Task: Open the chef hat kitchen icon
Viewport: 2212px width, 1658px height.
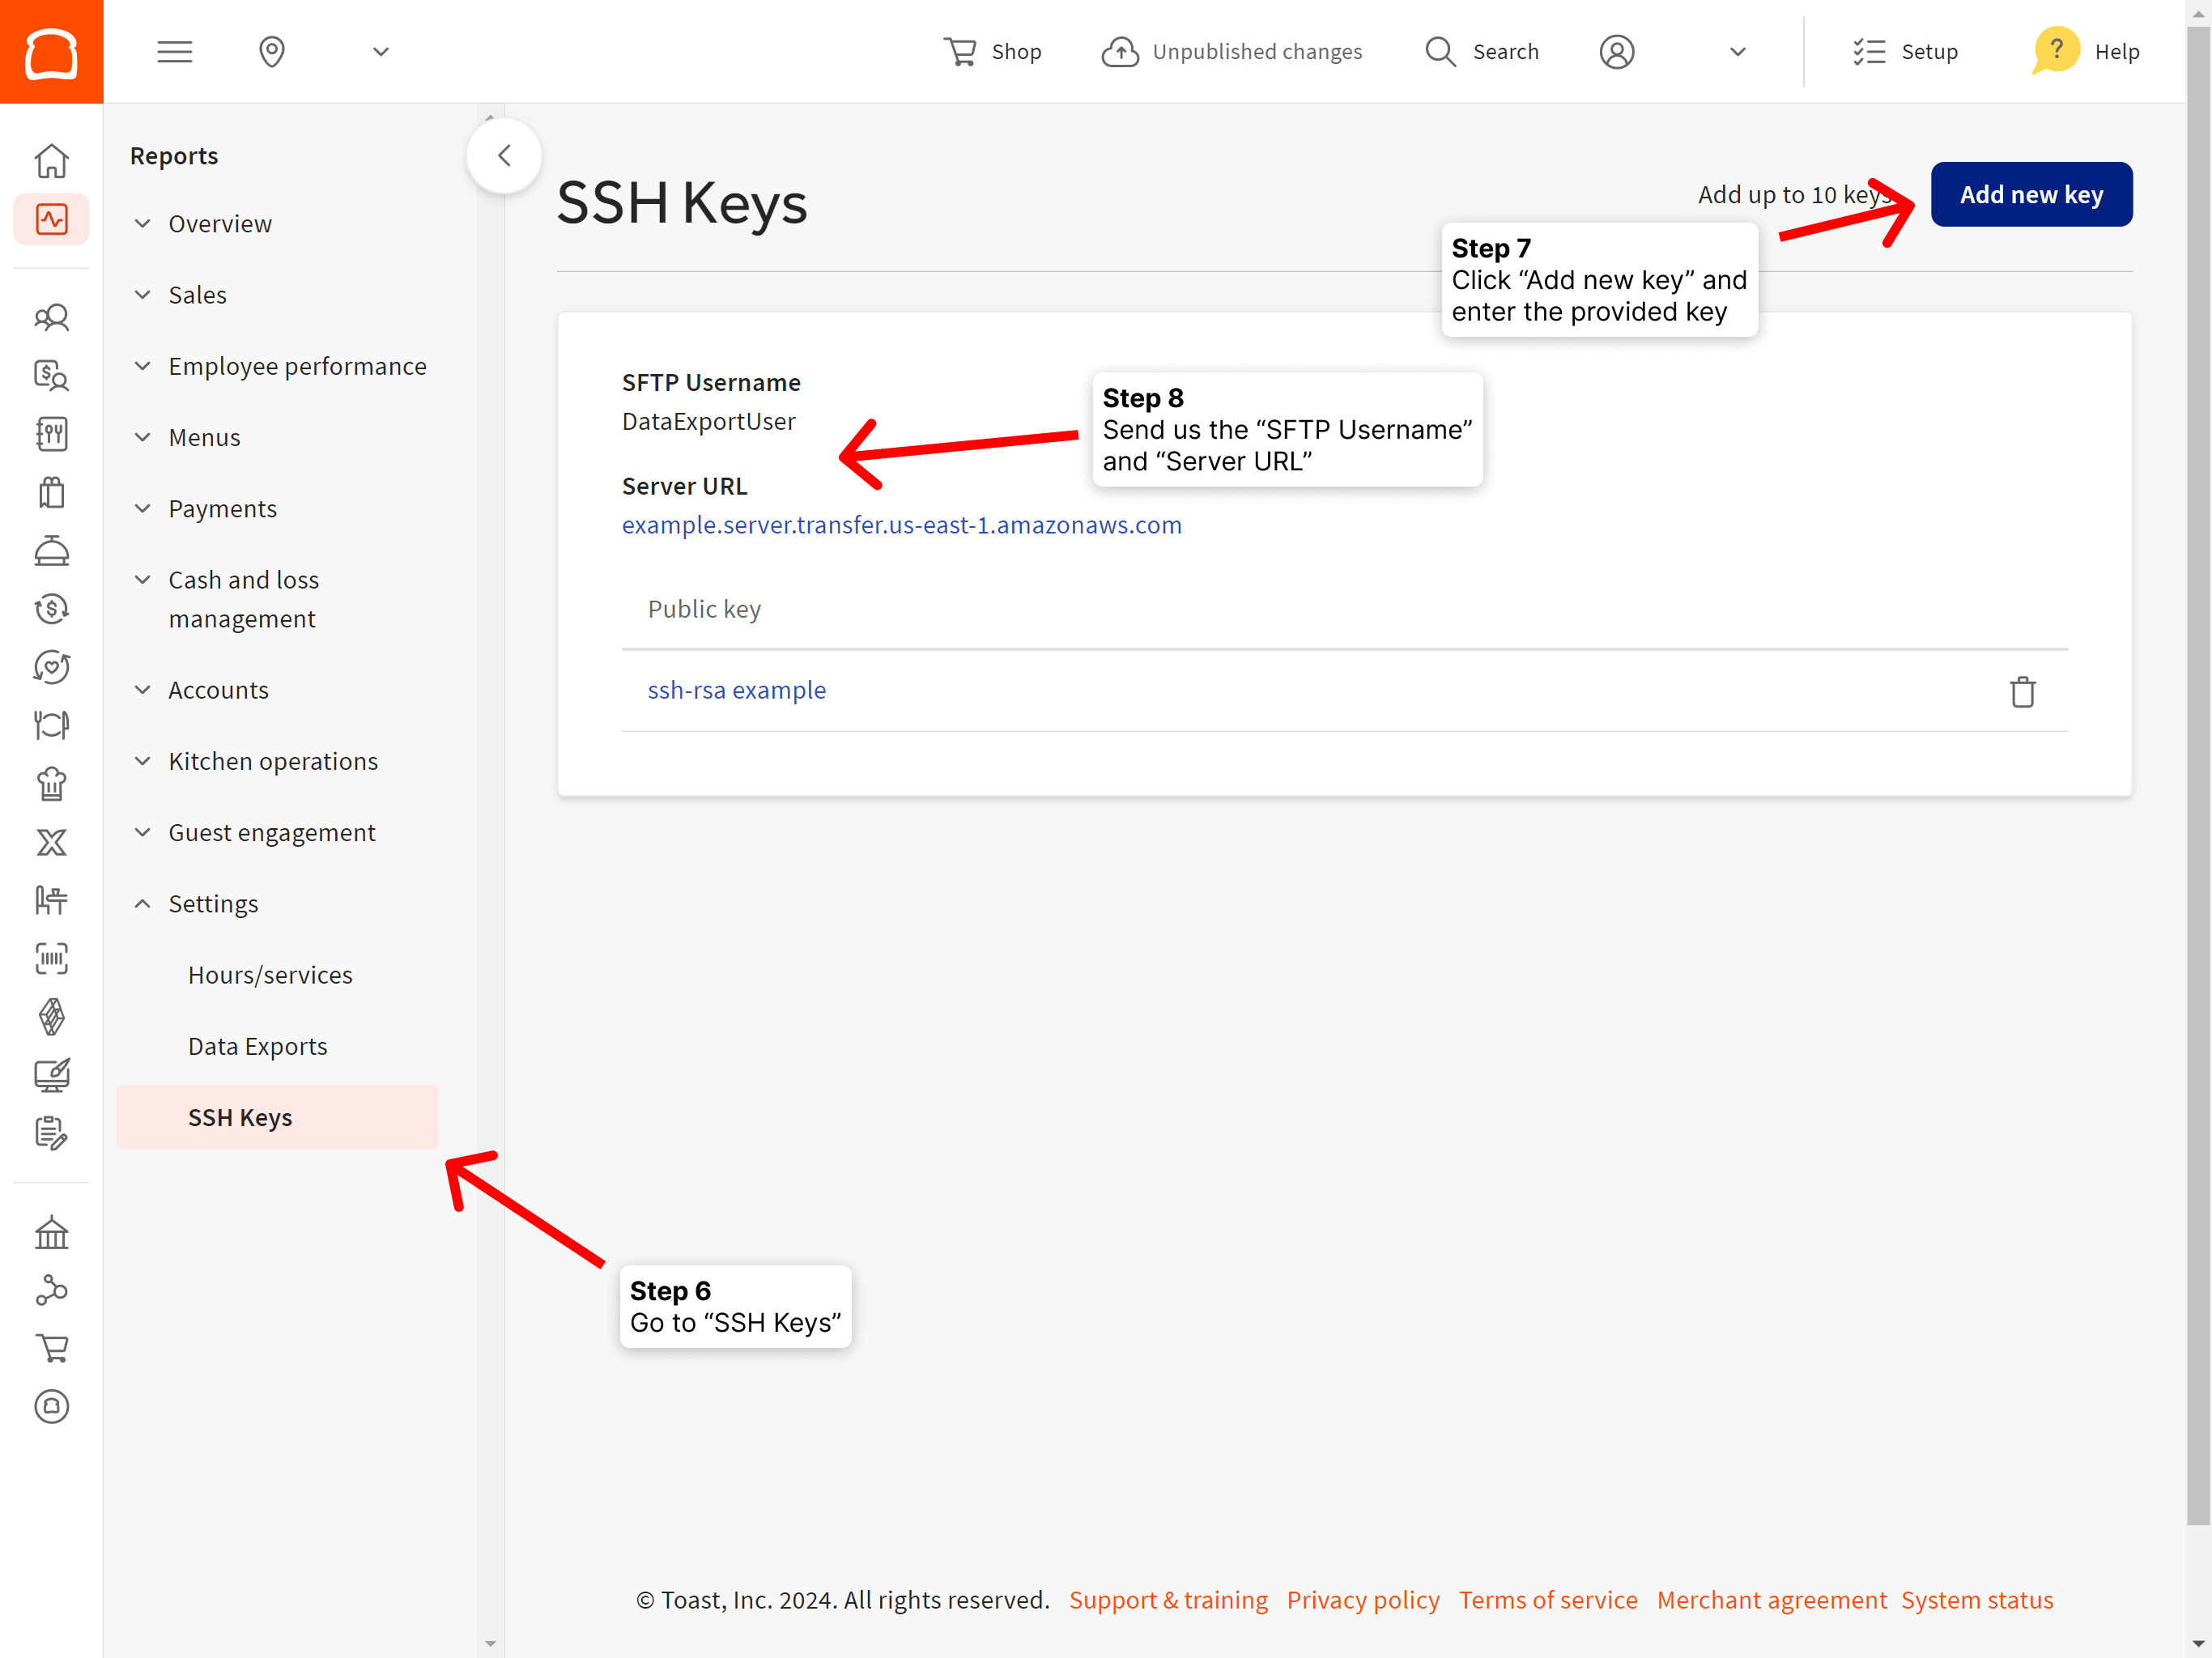Action: point(51,783)
